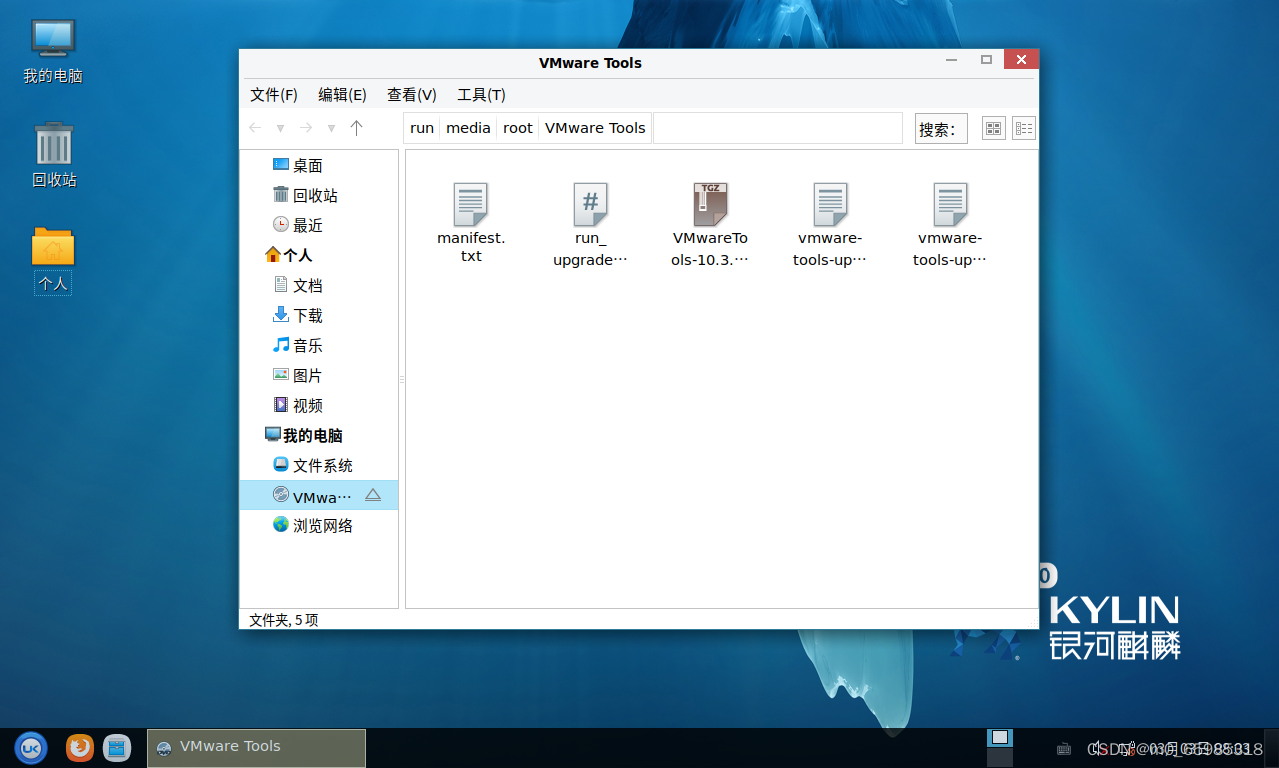
Task: Open 视频 in the sidebar
Action: (x=319, y=405)
